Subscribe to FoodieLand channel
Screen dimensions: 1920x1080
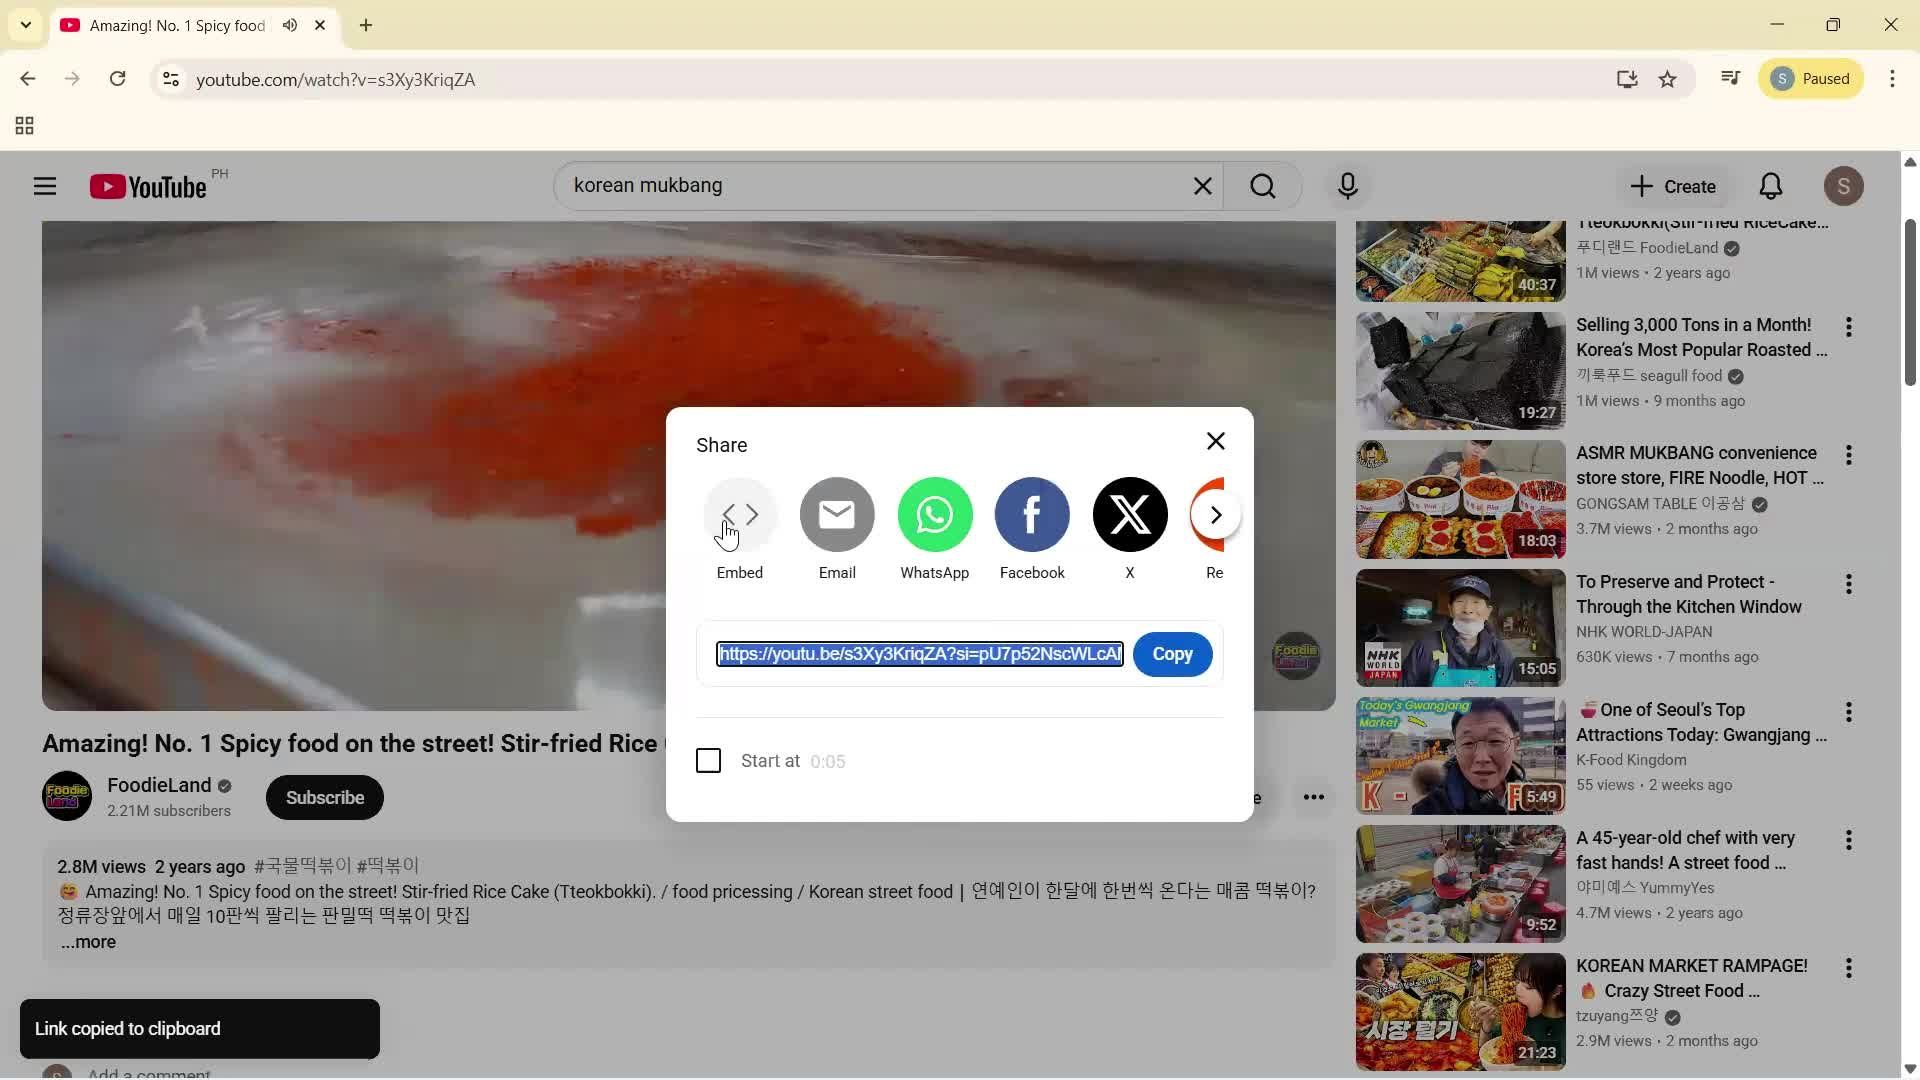(324, 797)
